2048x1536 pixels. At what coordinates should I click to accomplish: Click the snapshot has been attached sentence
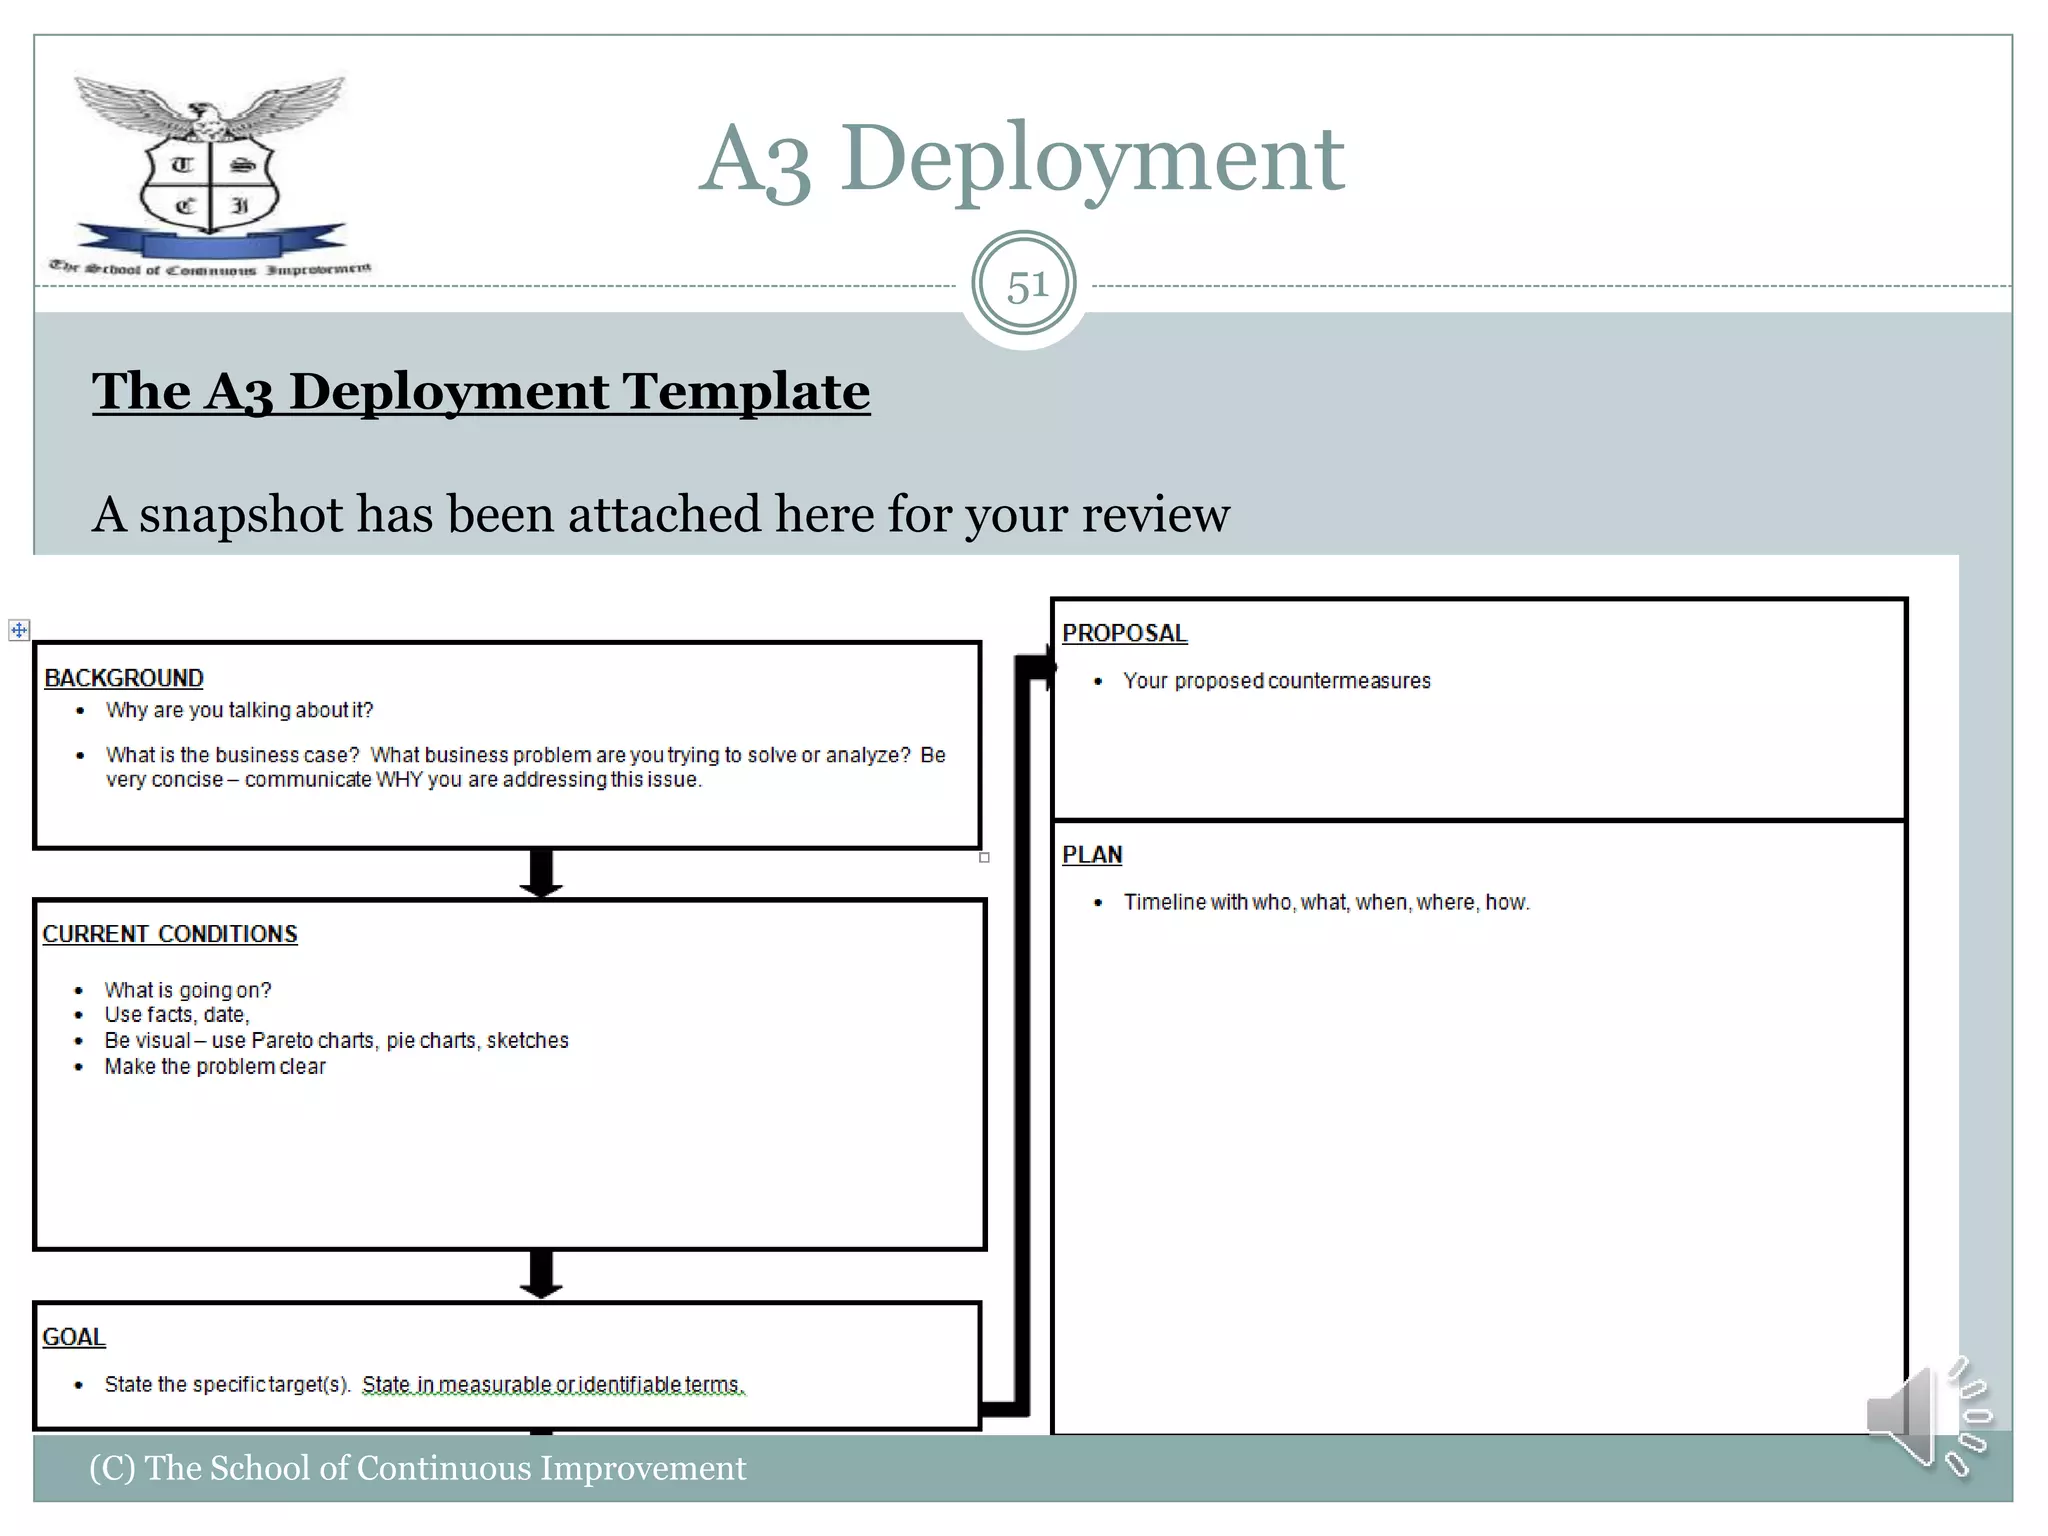tap(661, 515)
